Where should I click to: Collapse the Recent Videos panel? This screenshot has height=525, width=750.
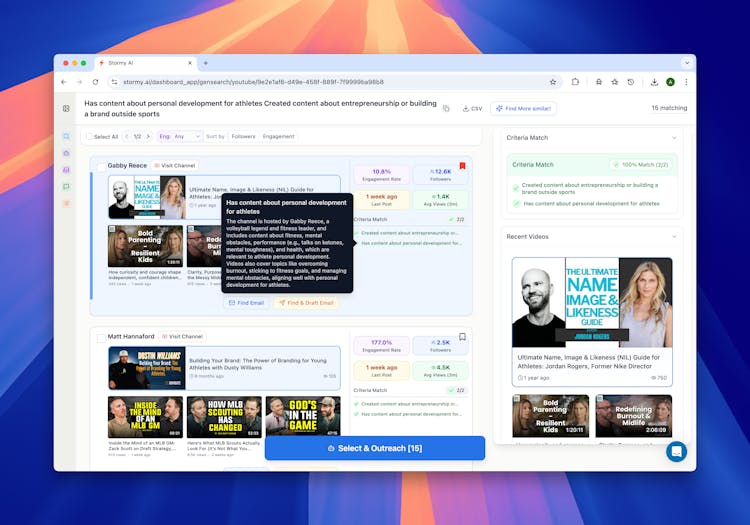click(674, 236)
